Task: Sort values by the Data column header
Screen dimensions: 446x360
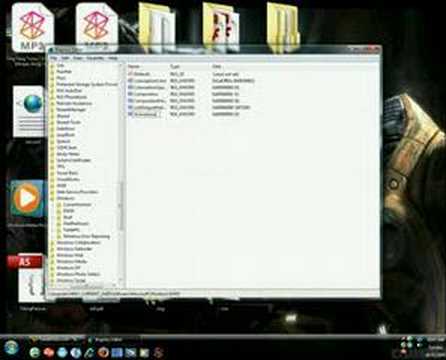Action: 217,67
